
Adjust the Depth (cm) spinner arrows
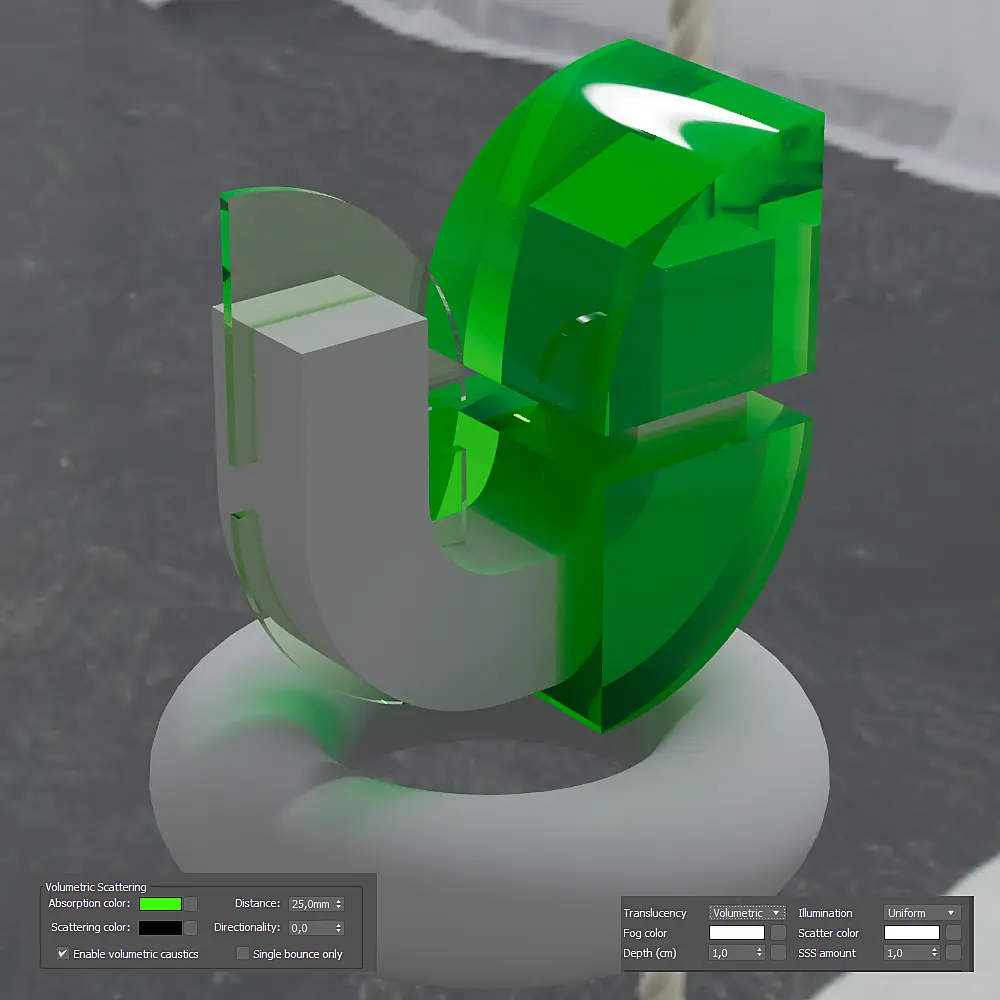760,953
